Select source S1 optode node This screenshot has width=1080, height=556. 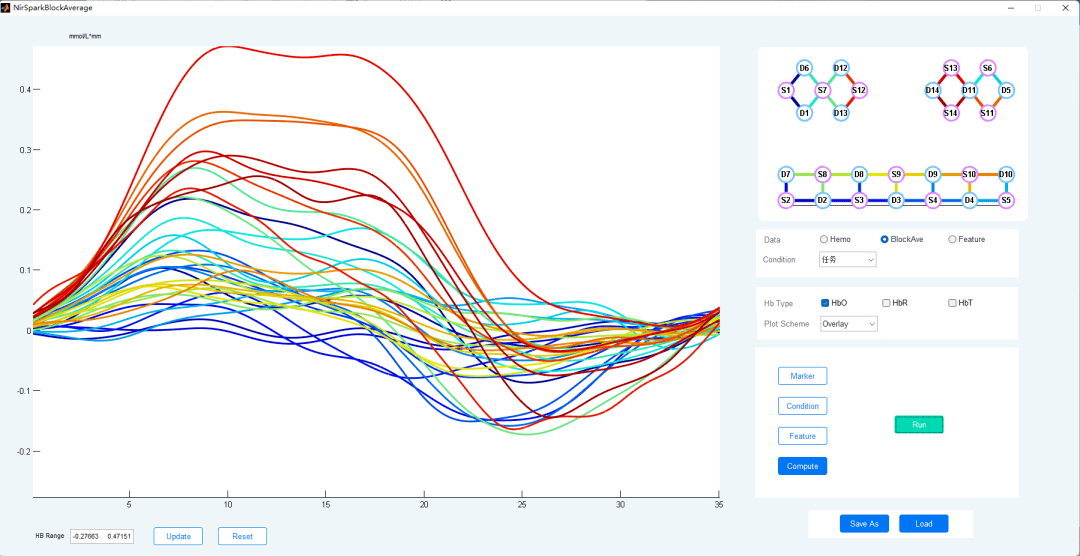click(786, 90)
